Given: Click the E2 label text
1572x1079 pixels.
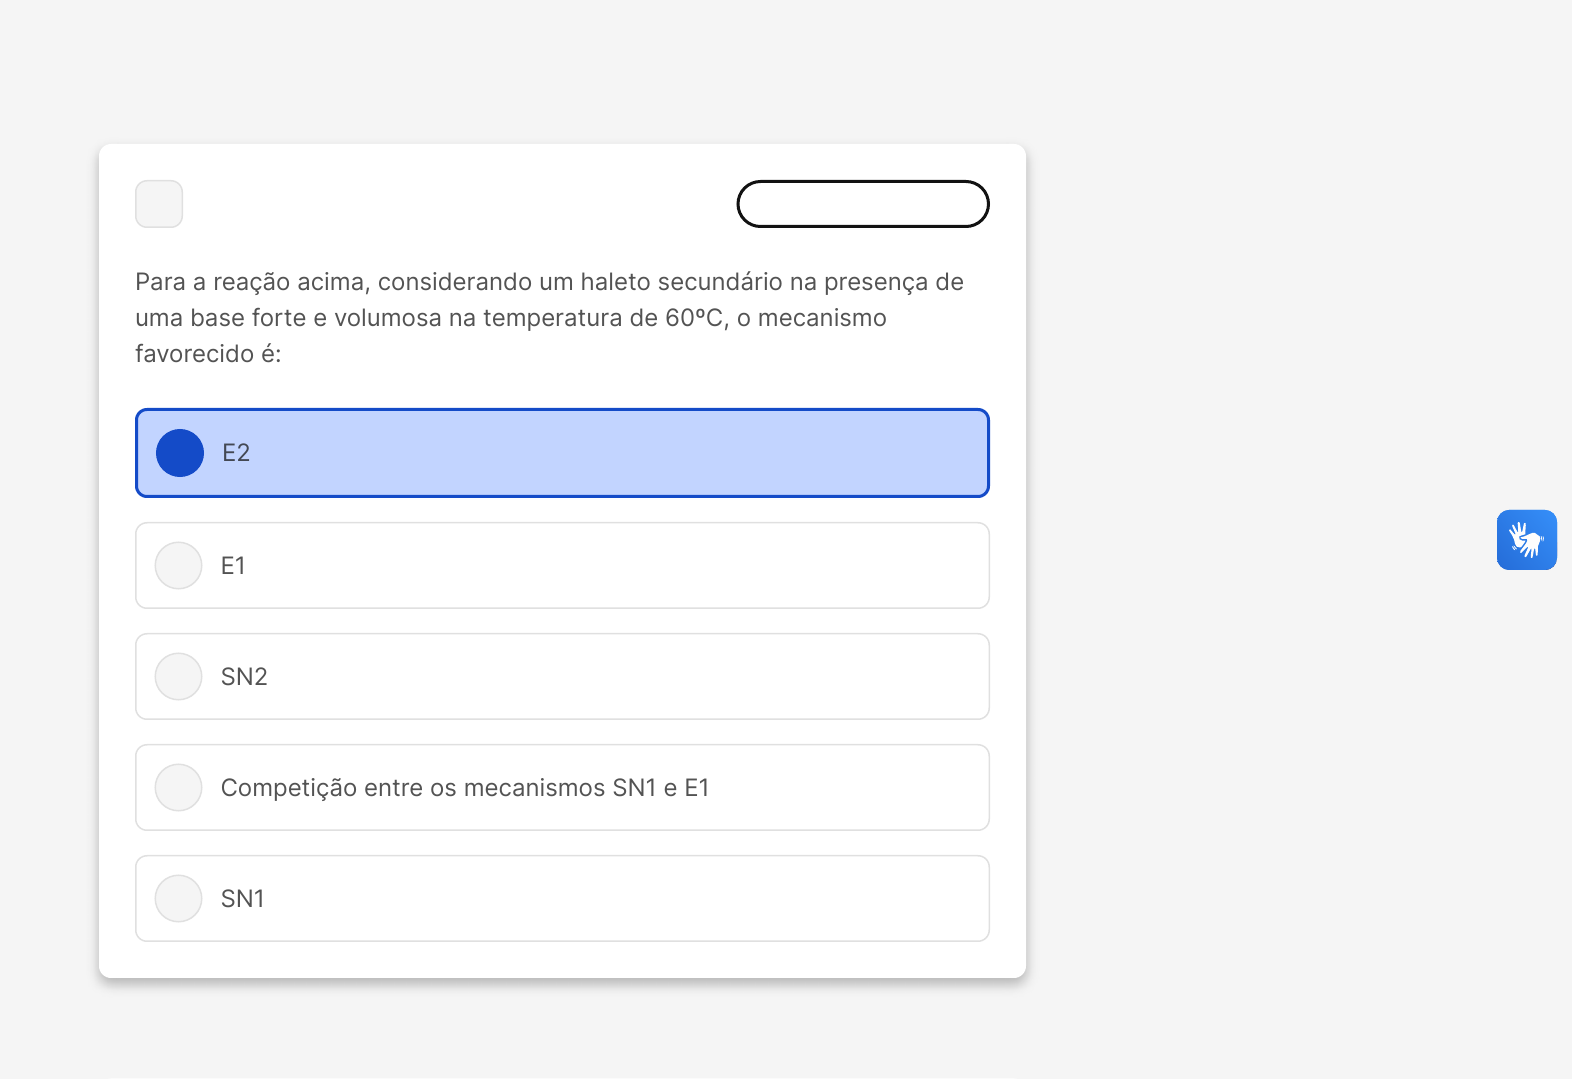Looking at the screenshot, I should coord(236,453).
